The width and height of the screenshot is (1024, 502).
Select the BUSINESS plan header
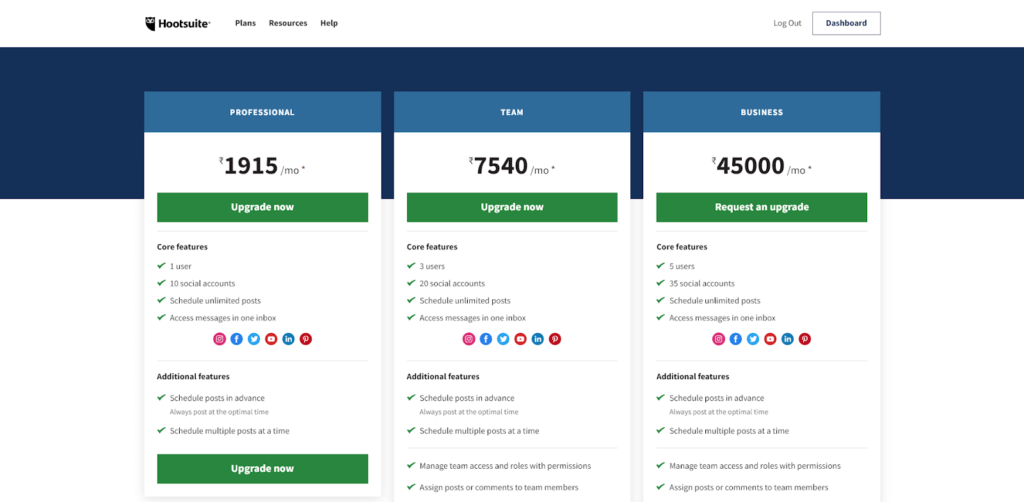tap(761, 112)
